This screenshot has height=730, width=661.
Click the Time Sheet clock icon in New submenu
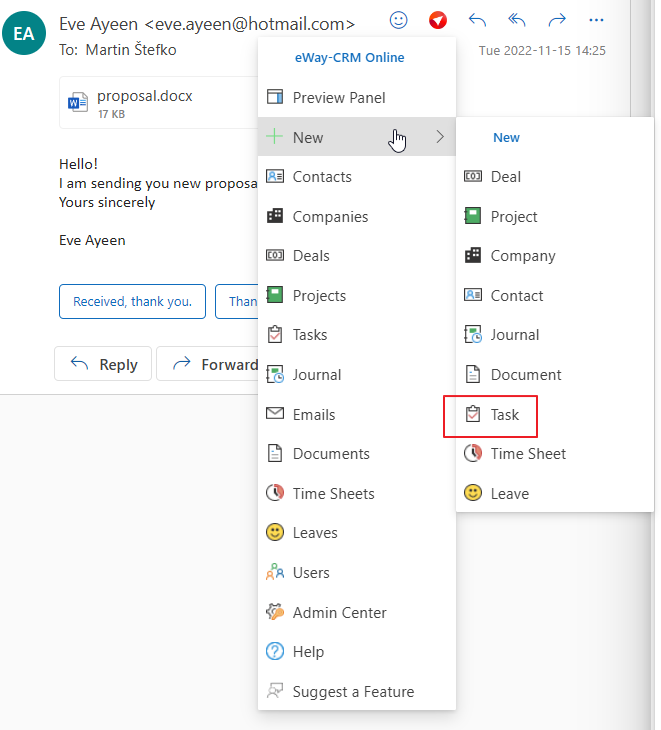click(472, 453)
